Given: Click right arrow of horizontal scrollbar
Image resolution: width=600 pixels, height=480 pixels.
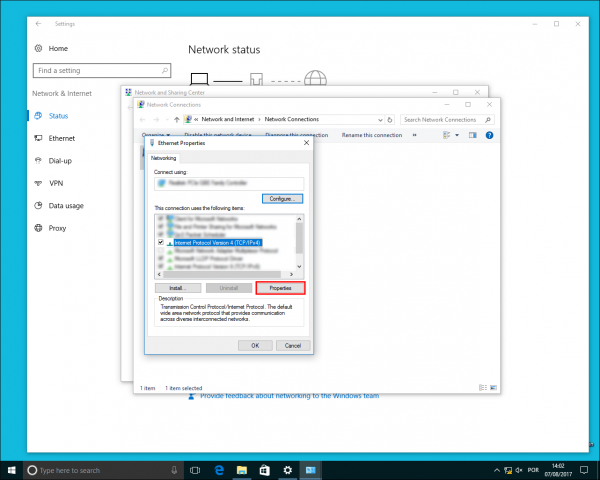Looking at the screenshot, I should (291, 274).
